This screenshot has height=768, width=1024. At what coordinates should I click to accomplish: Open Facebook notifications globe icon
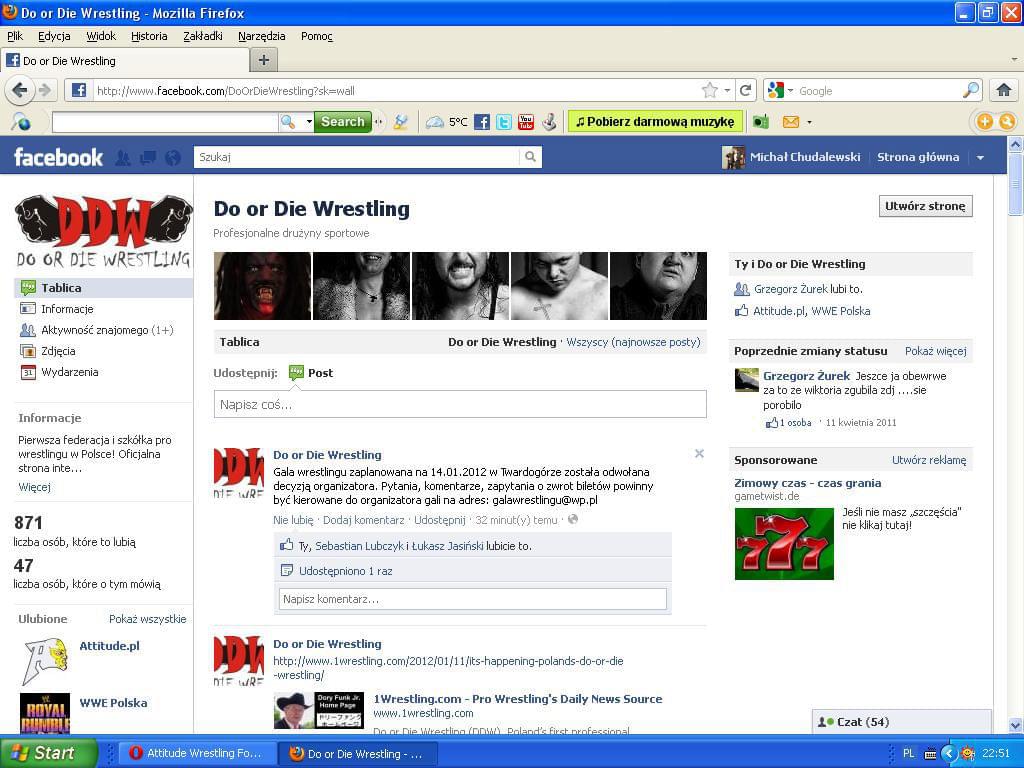173,158
